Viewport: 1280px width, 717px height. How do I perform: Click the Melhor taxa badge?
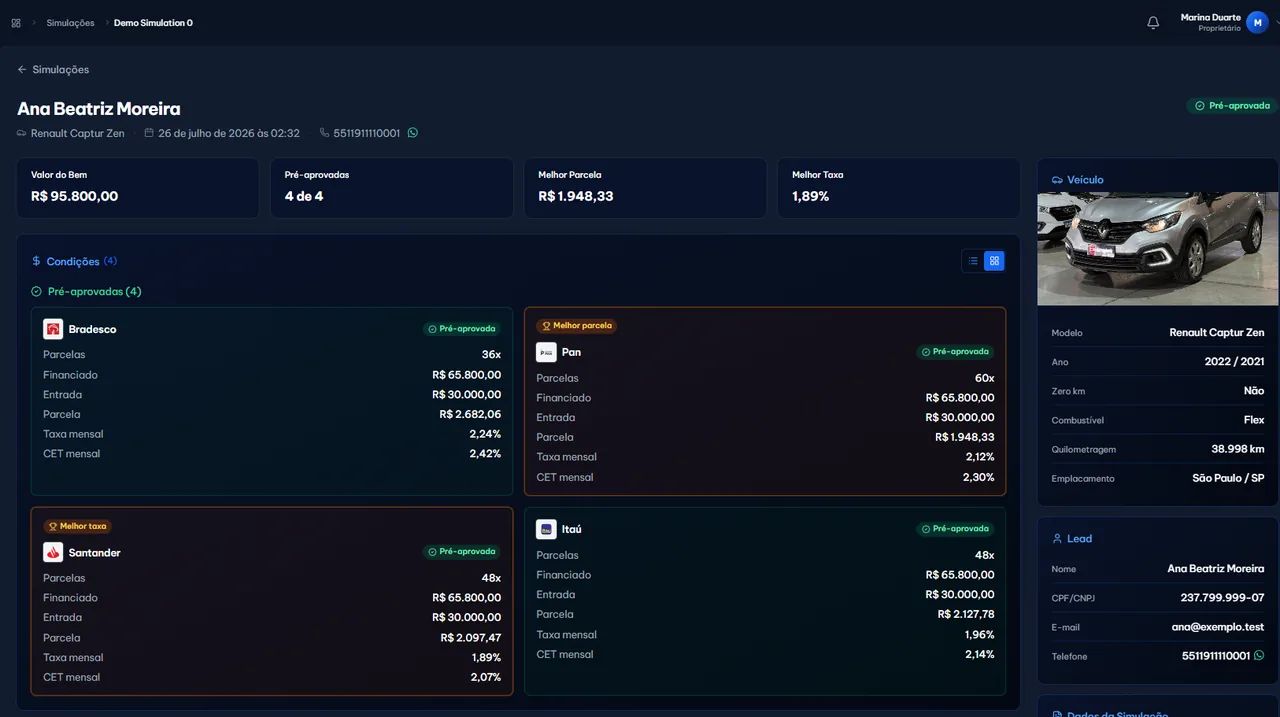[x=77, y=526]
